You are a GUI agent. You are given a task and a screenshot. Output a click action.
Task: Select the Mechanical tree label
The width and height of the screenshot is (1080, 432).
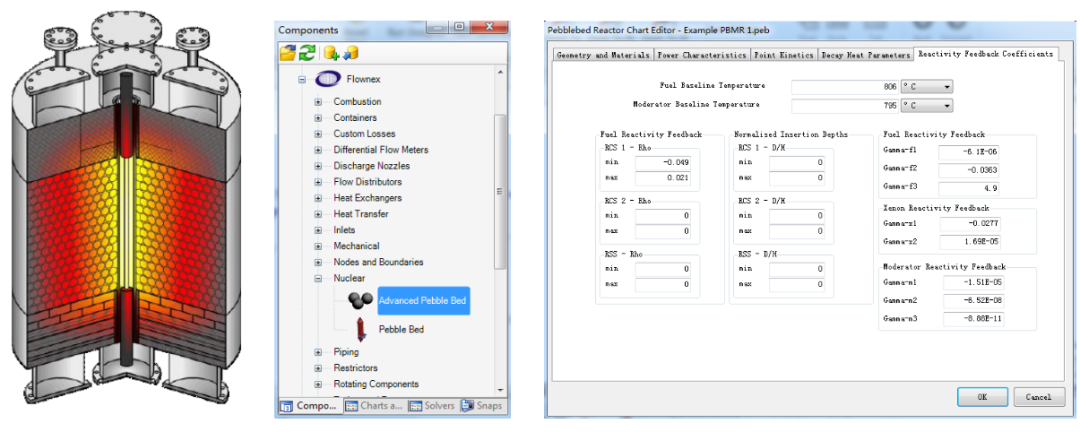[x=356, y=246]
